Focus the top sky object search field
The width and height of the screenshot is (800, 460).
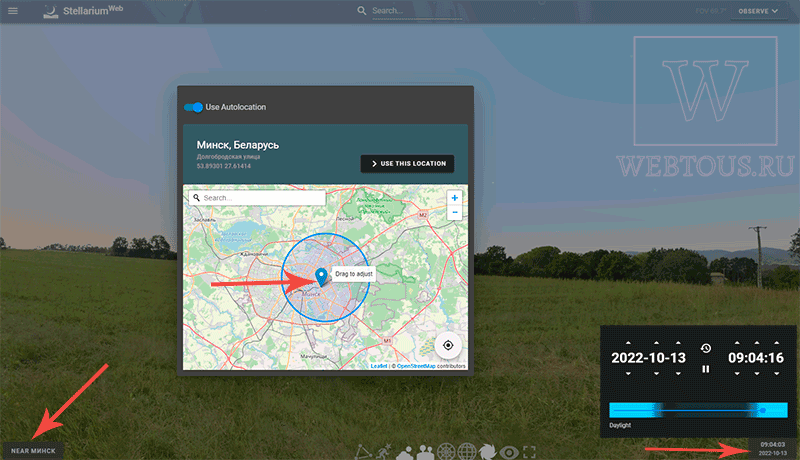tap(417, 11)
